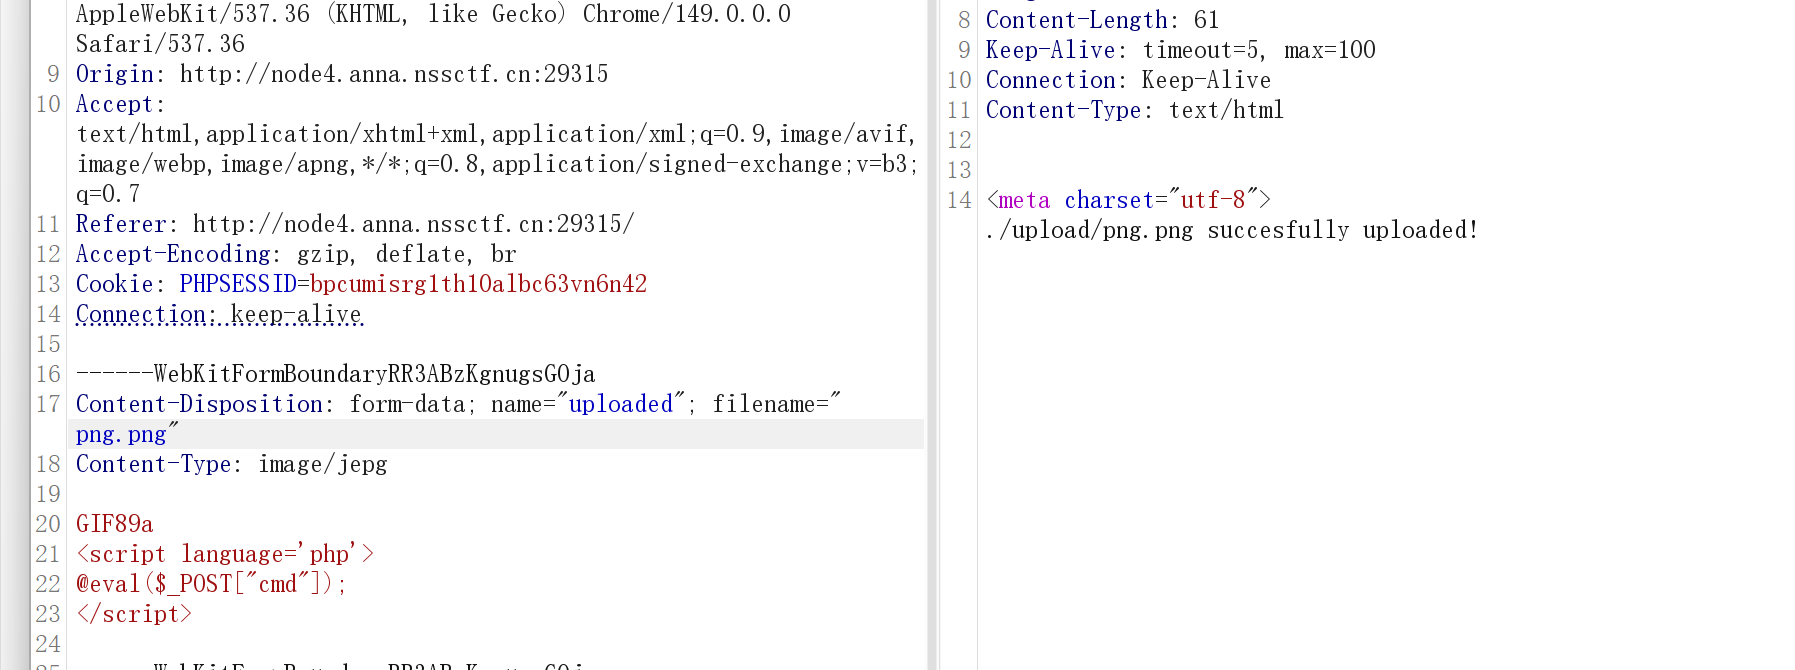Click the gzip, deflate, br encoding value
The image size is (1795, 670).
click(x=407, y=254)
